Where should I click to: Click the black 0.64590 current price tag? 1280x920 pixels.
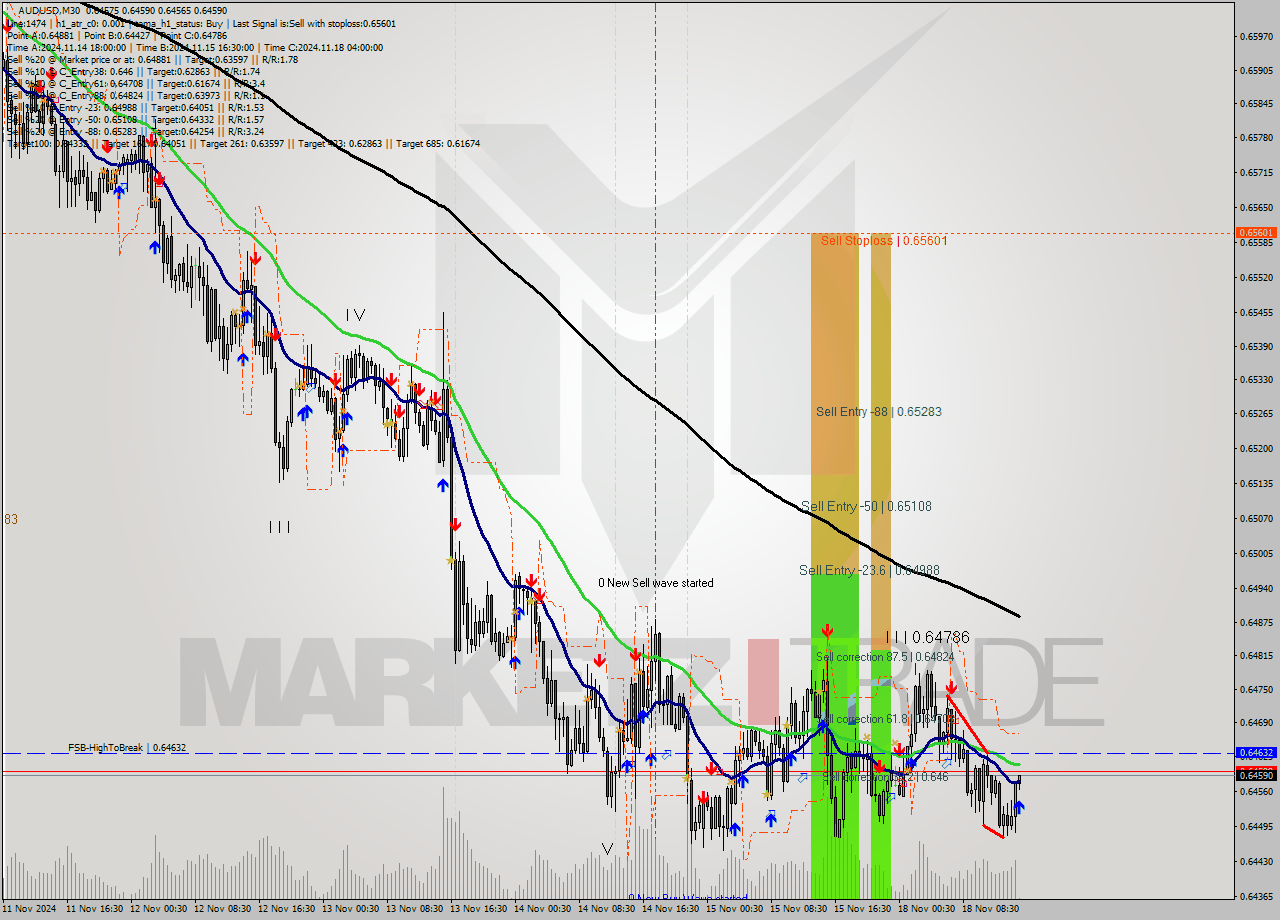pyautogui.click(x=1256, y=775)
